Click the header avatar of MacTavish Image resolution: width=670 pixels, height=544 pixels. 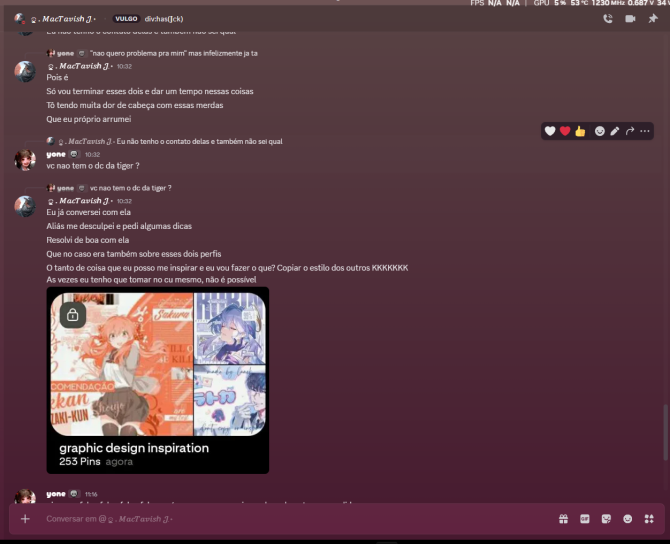pyautogui.click(x=20, y=18)
